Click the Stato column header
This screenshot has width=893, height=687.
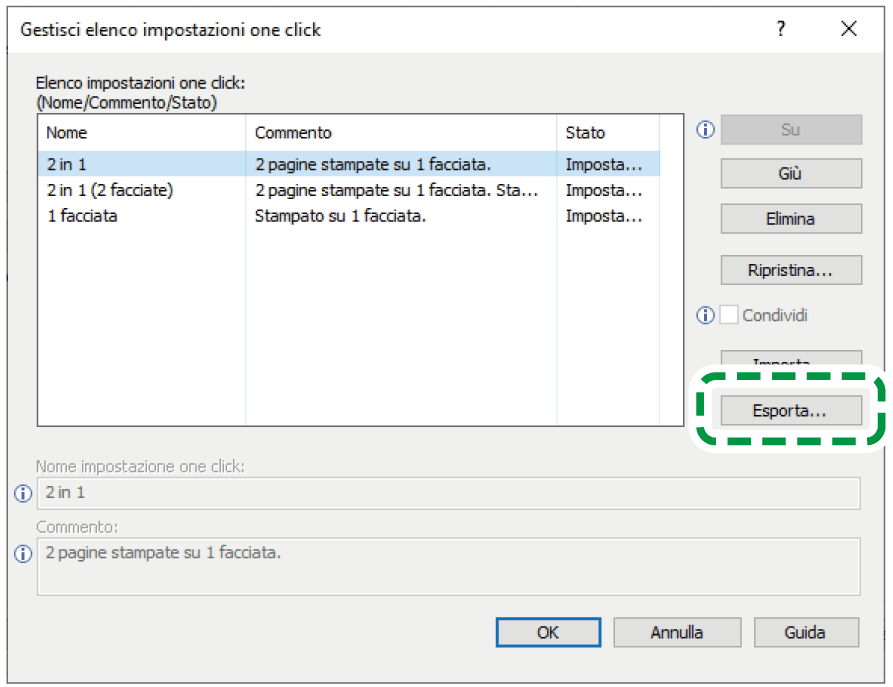pyautogui.click(x=607, y=132)
